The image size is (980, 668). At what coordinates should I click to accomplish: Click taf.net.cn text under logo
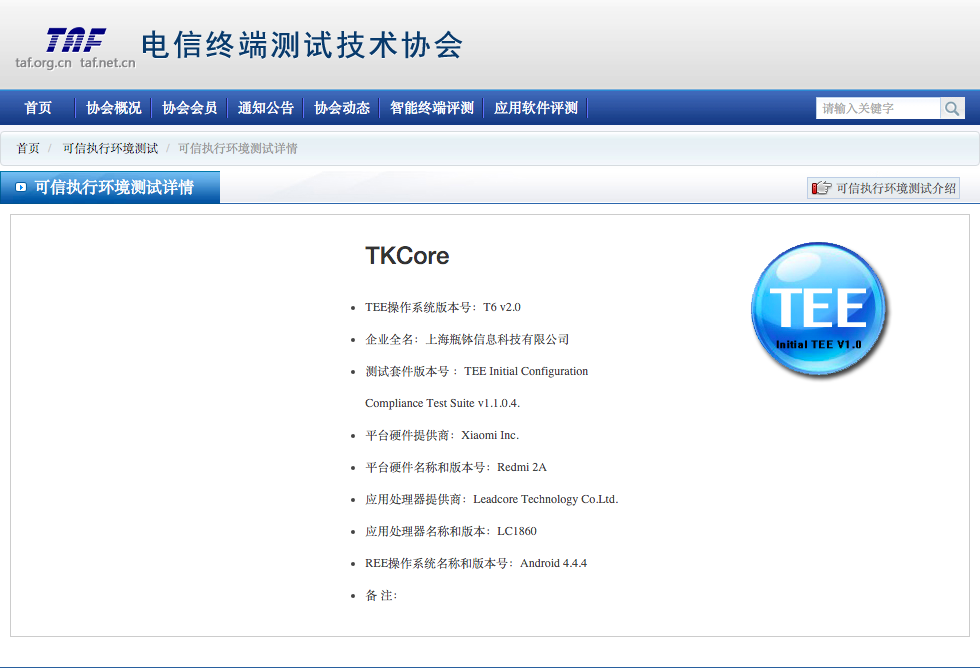(108, 62)
